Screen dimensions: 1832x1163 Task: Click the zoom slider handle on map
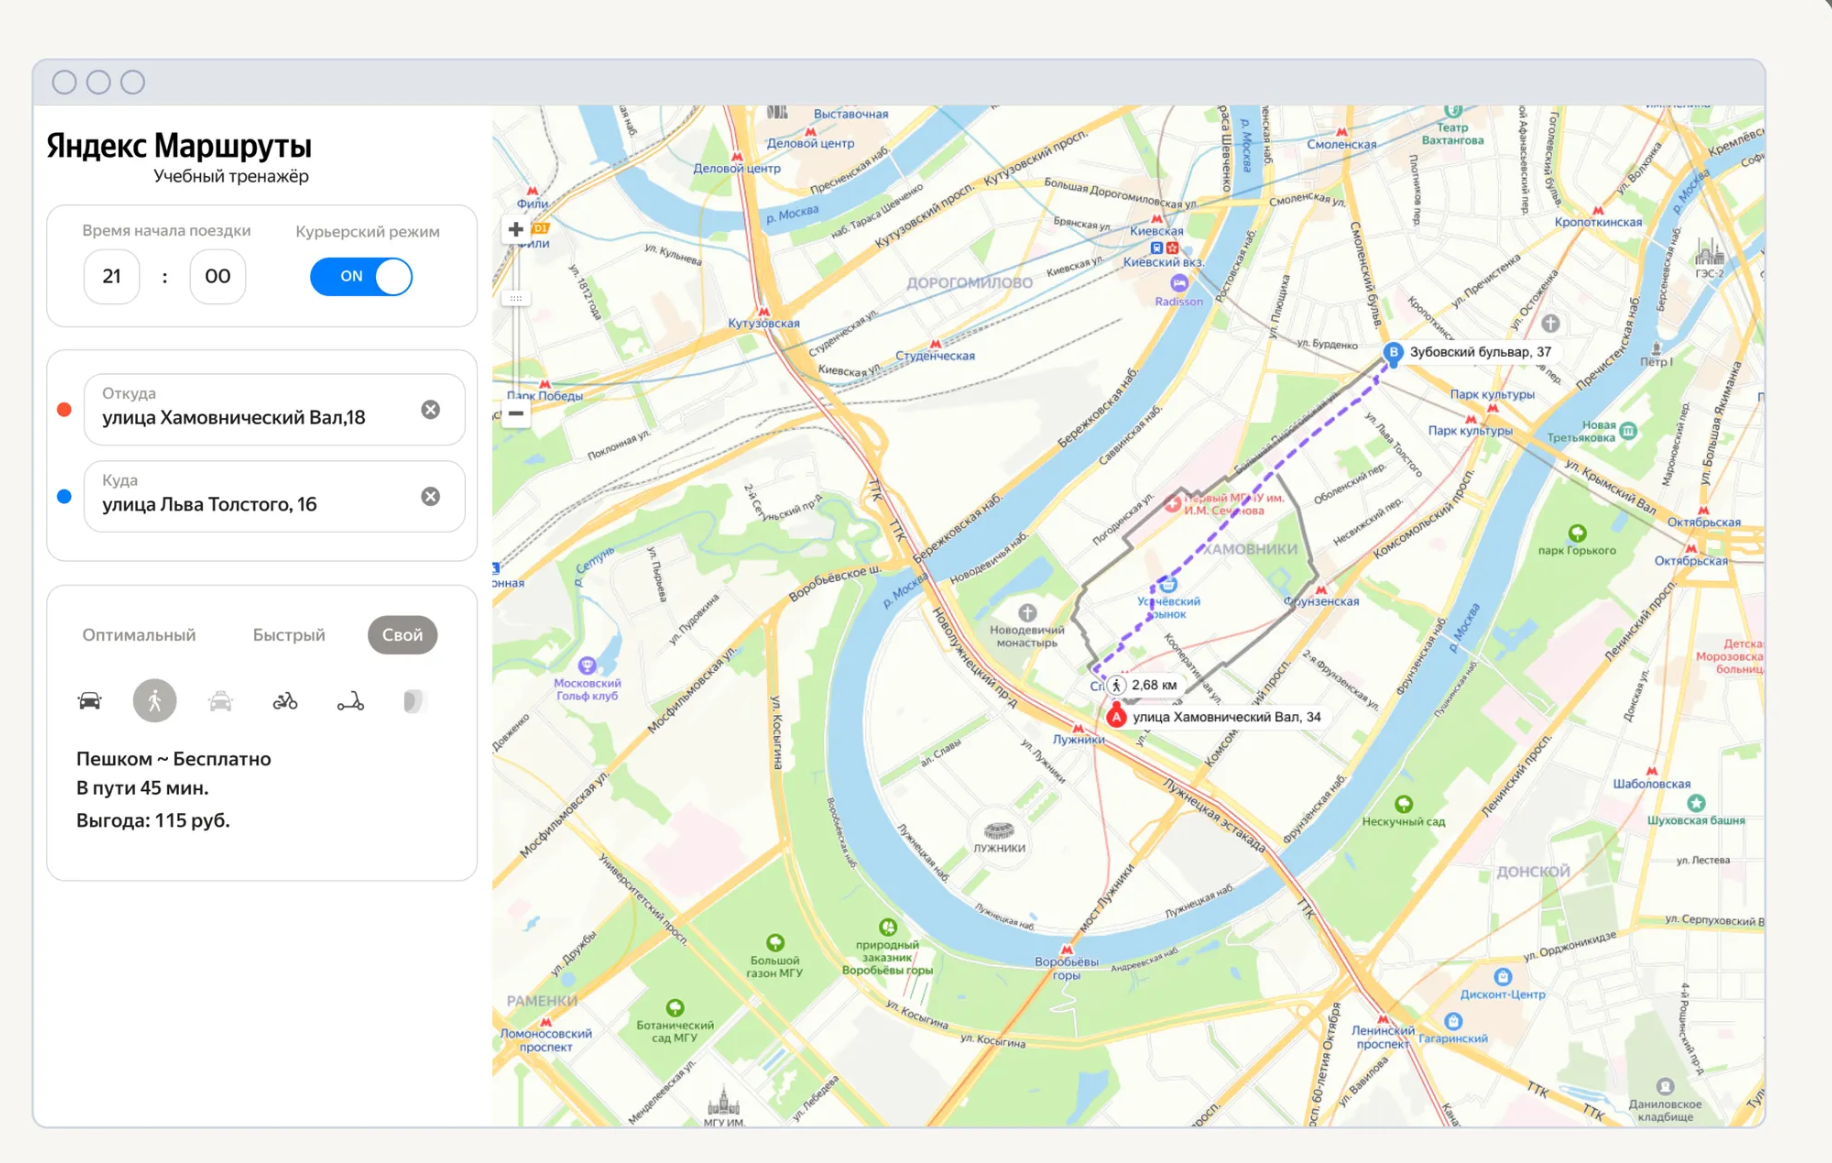(x=516, y=298)
